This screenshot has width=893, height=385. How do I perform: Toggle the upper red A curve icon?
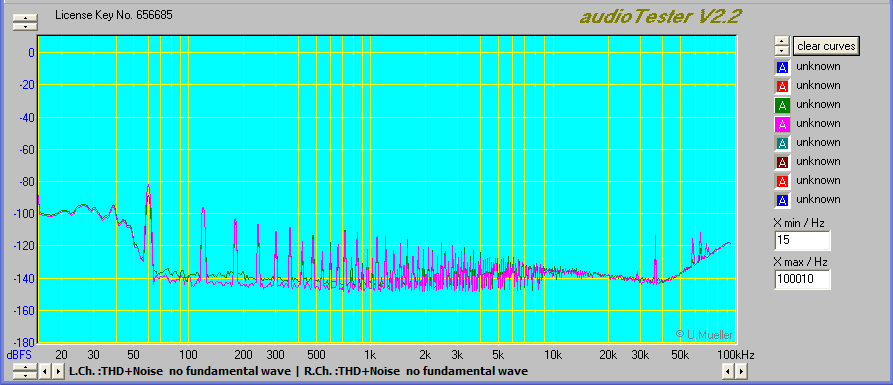point(783,86)
